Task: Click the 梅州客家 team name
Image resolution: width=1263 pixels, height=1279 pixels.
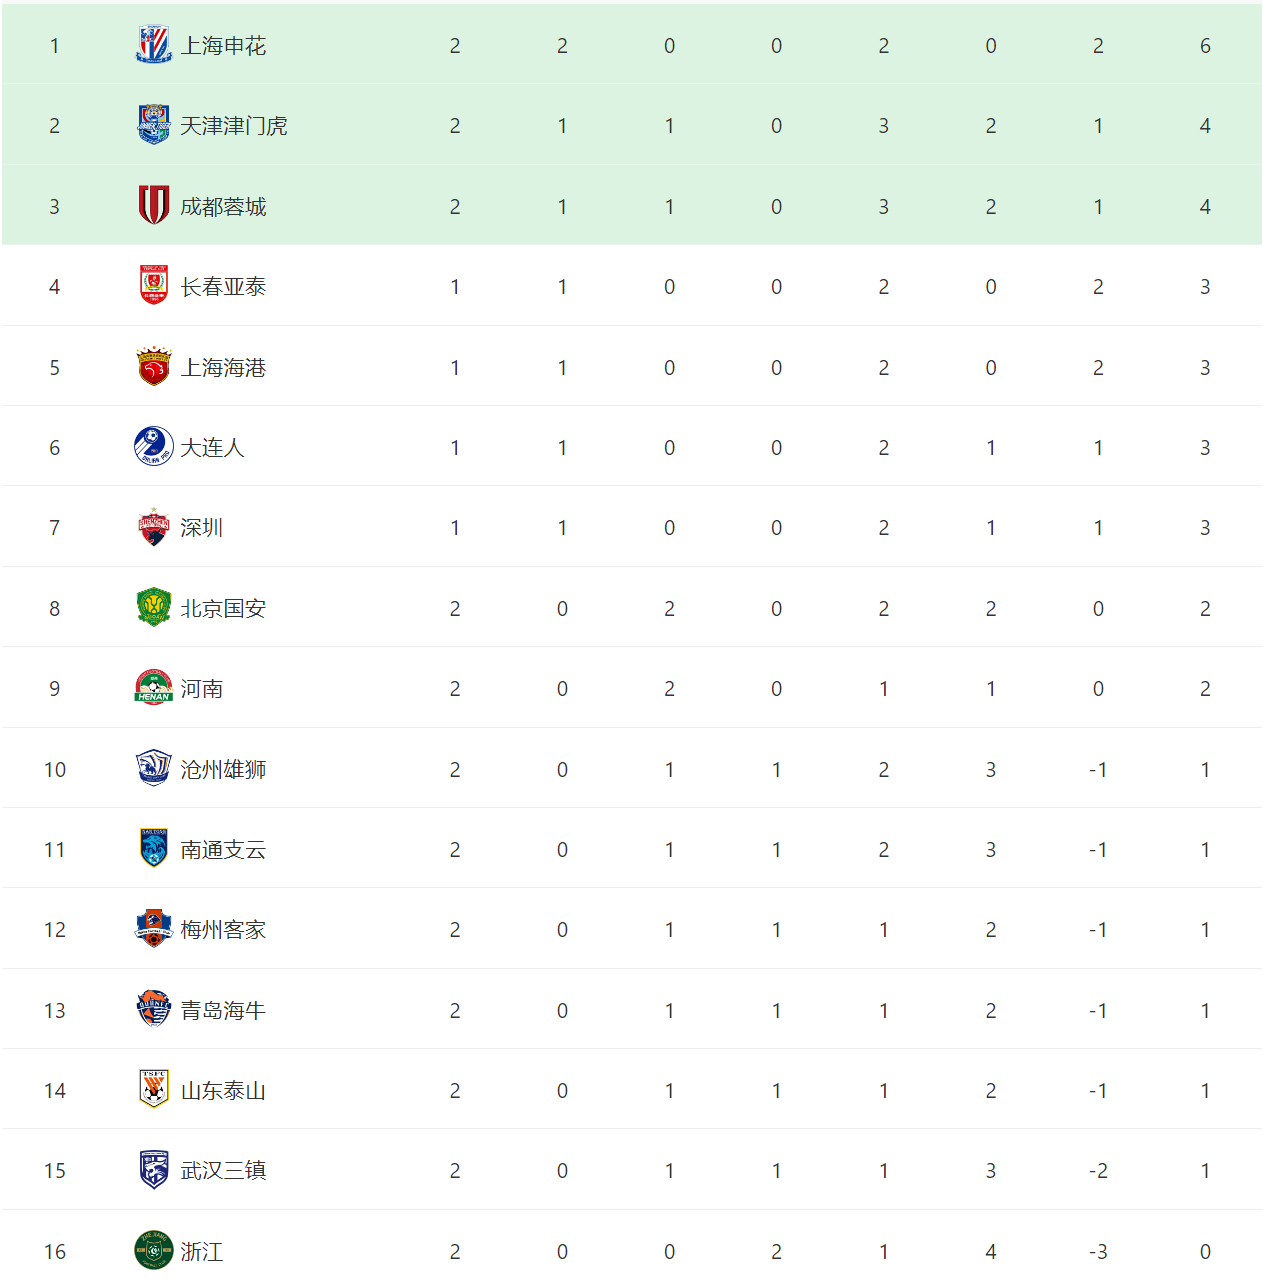Action: coord(223,930)
